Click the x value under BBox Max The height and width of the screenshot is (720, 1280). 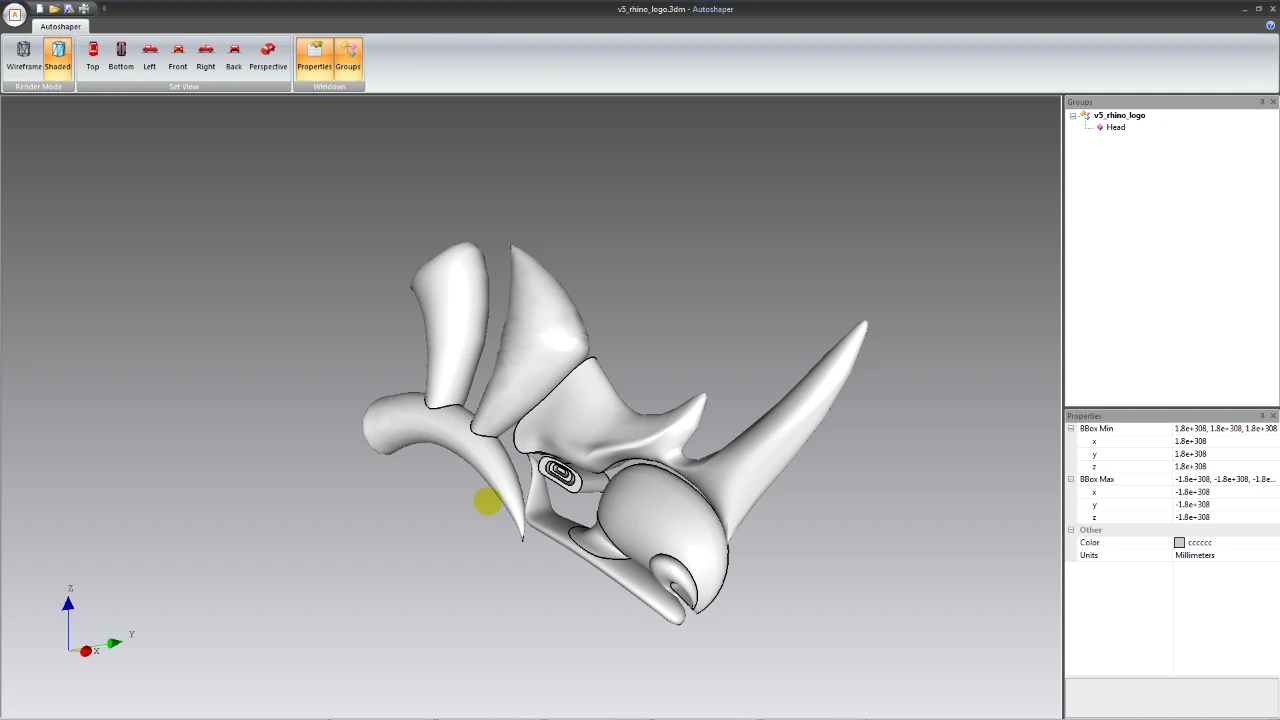[x=1226, y=492]
